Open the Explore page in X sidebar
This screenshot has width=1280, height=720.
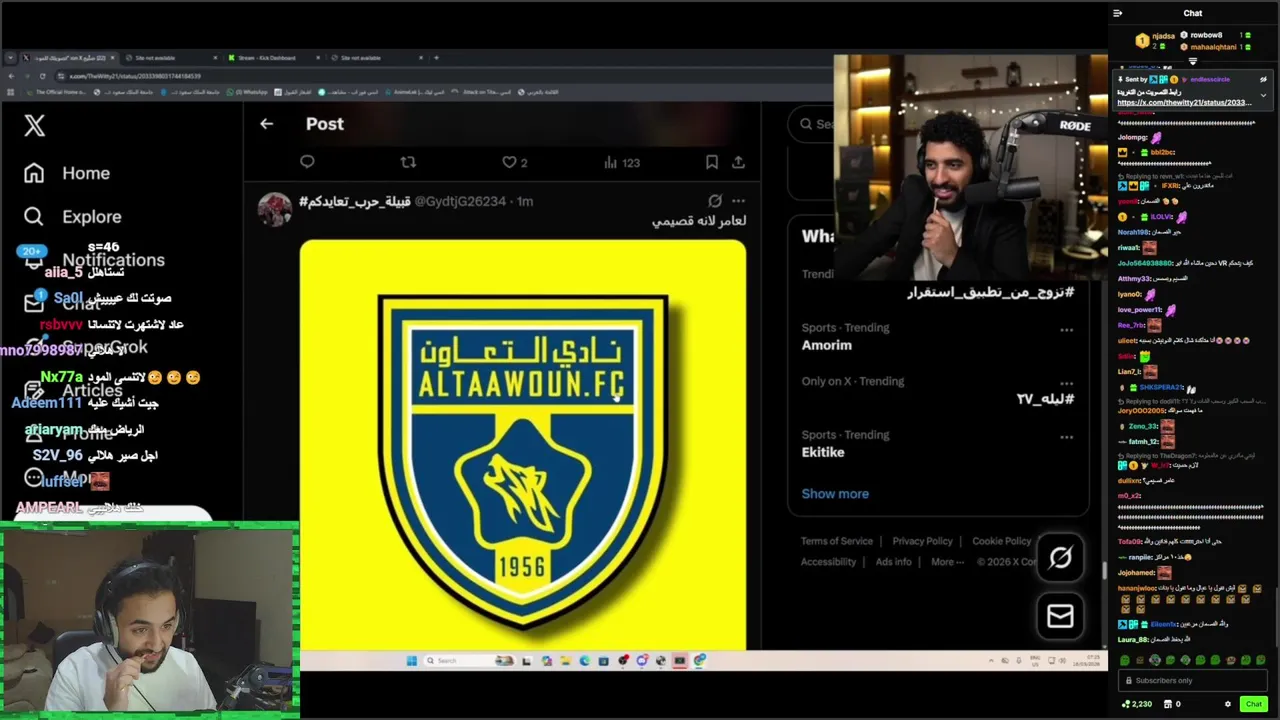[x=72, y=216]
